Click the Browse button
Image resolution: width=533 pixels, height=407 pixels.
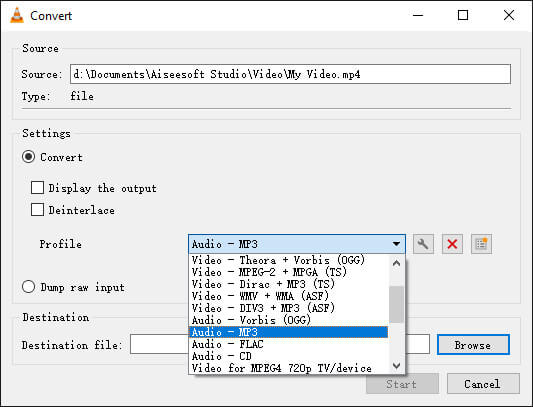(x=473, y=345)
